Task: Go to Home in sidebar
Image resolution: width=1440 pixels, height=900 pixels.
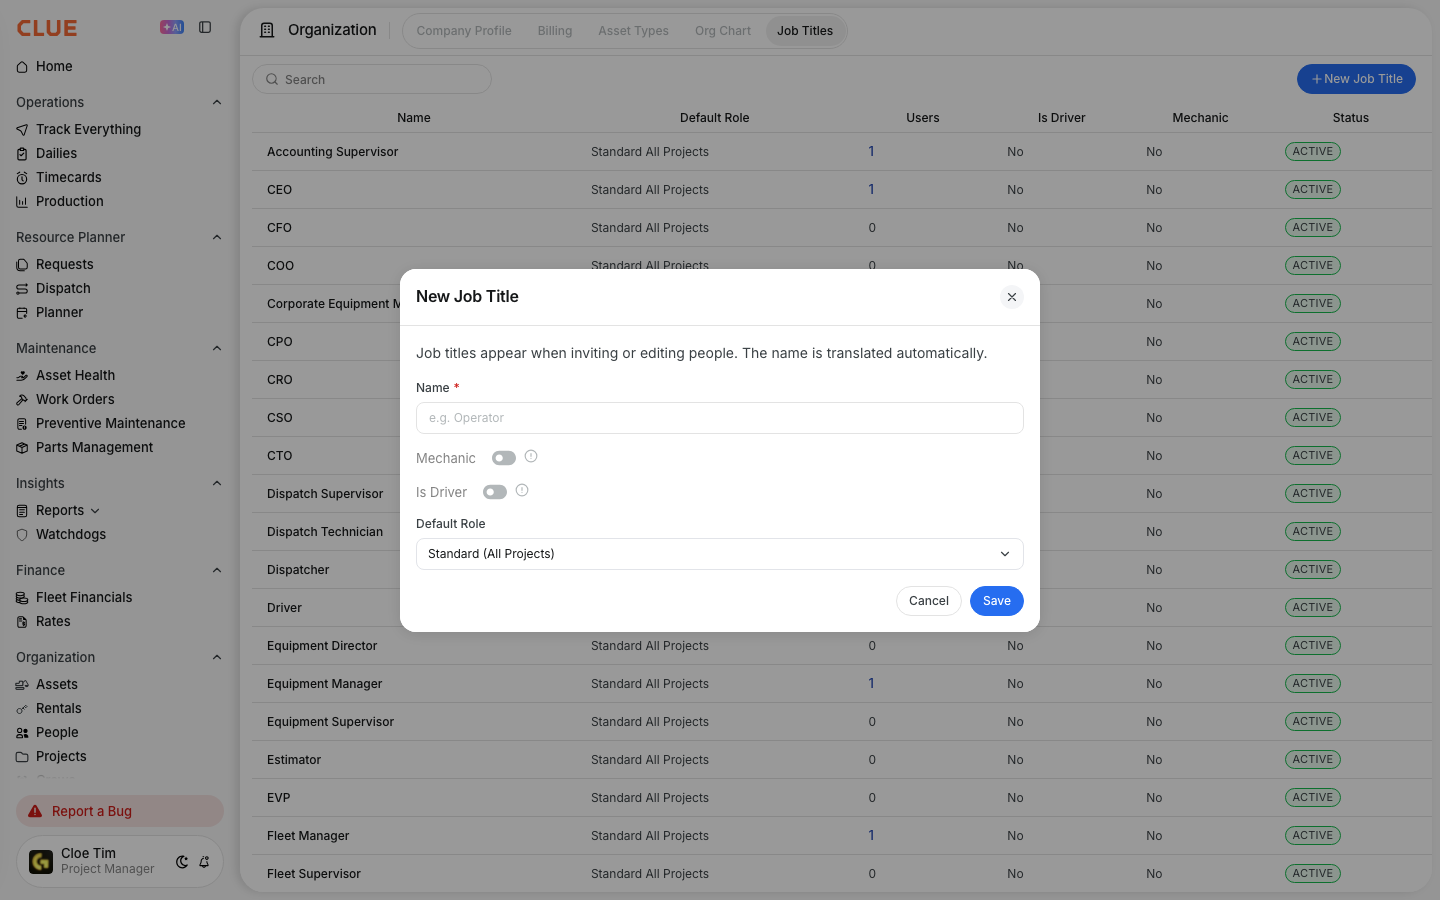Action: point(54,67)
